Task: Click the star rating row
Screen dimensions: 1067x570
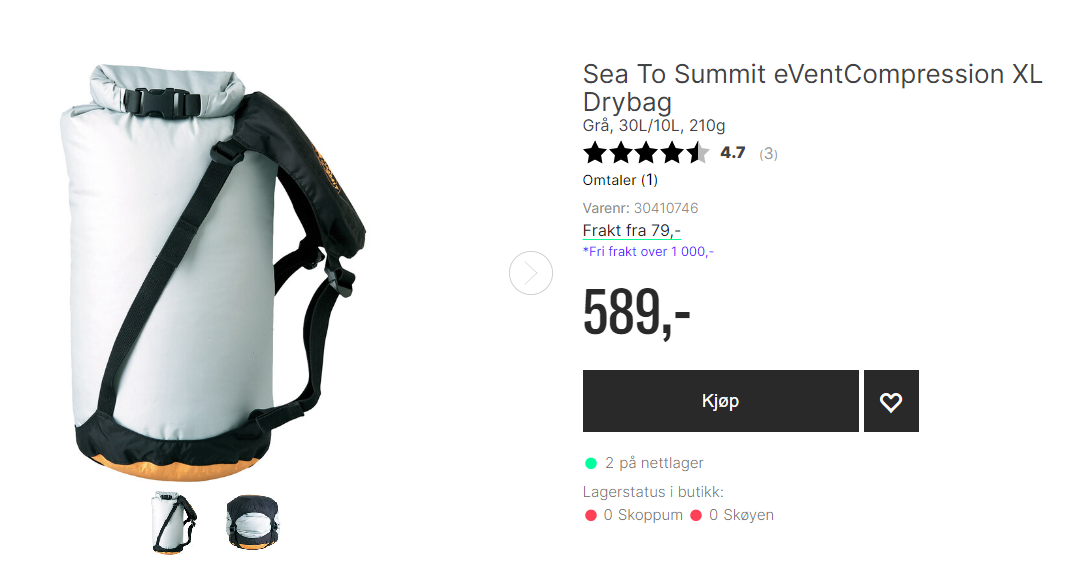Action: click(646, 153)
